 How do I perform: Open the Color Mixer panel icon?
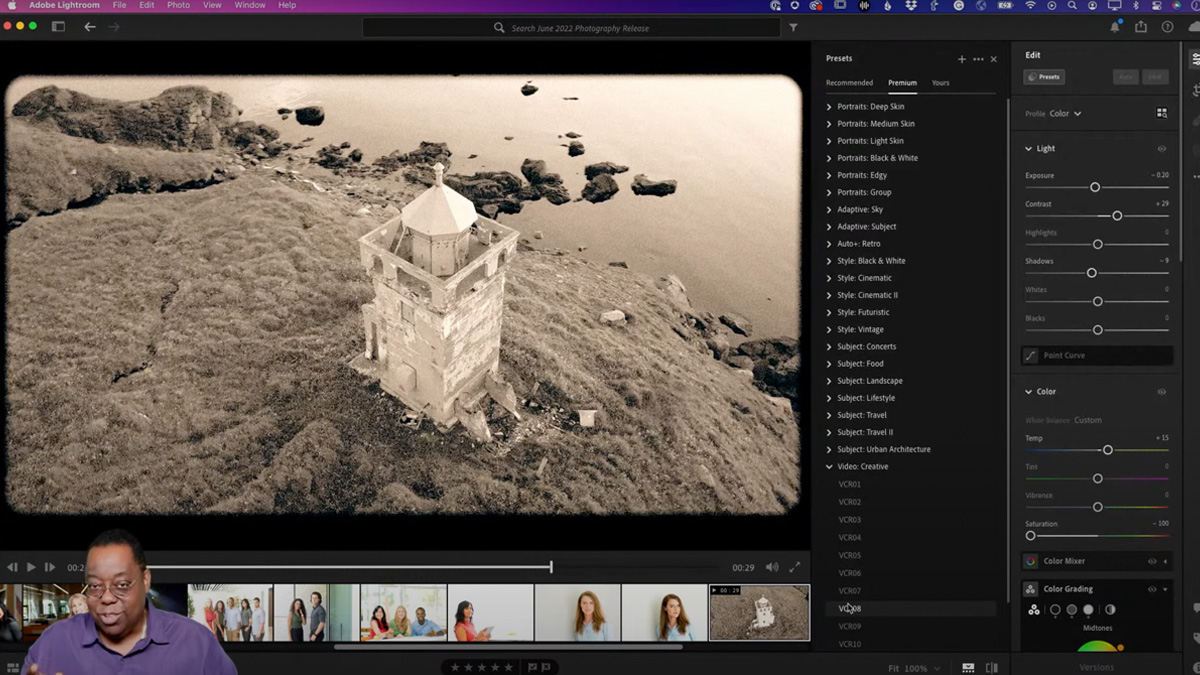1030,561
